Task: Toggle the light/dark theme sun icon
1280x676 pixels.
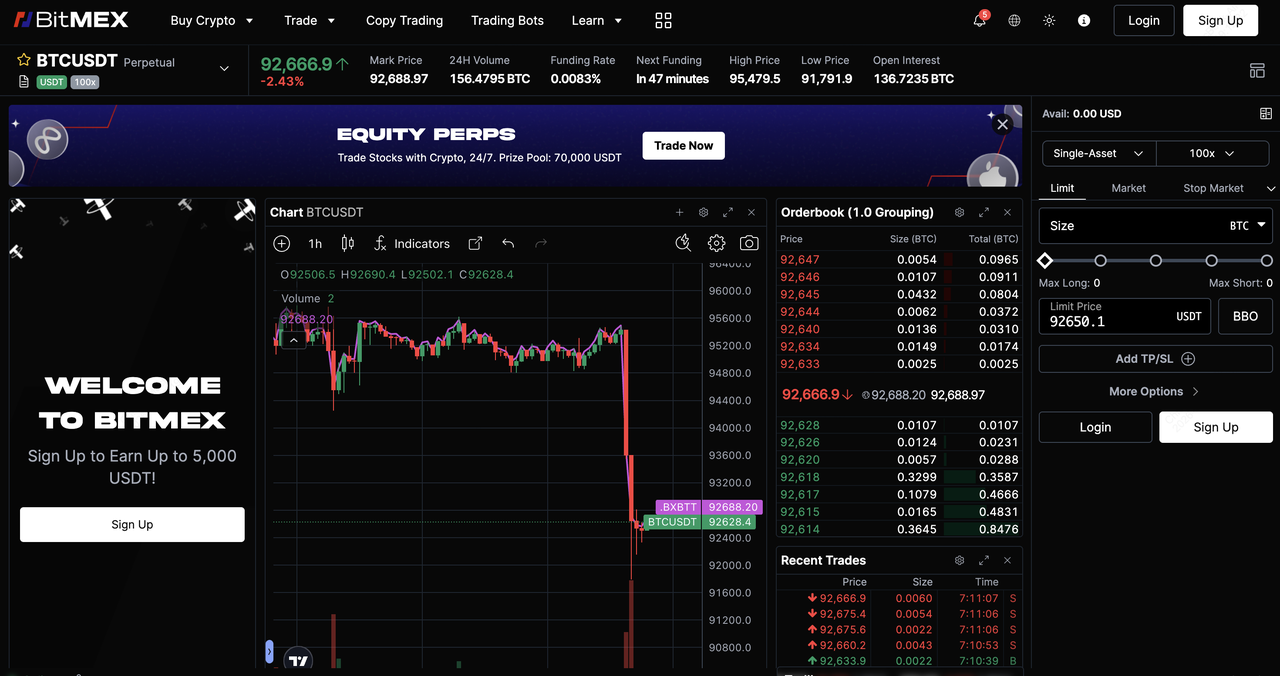Action: click(1049, 21)
